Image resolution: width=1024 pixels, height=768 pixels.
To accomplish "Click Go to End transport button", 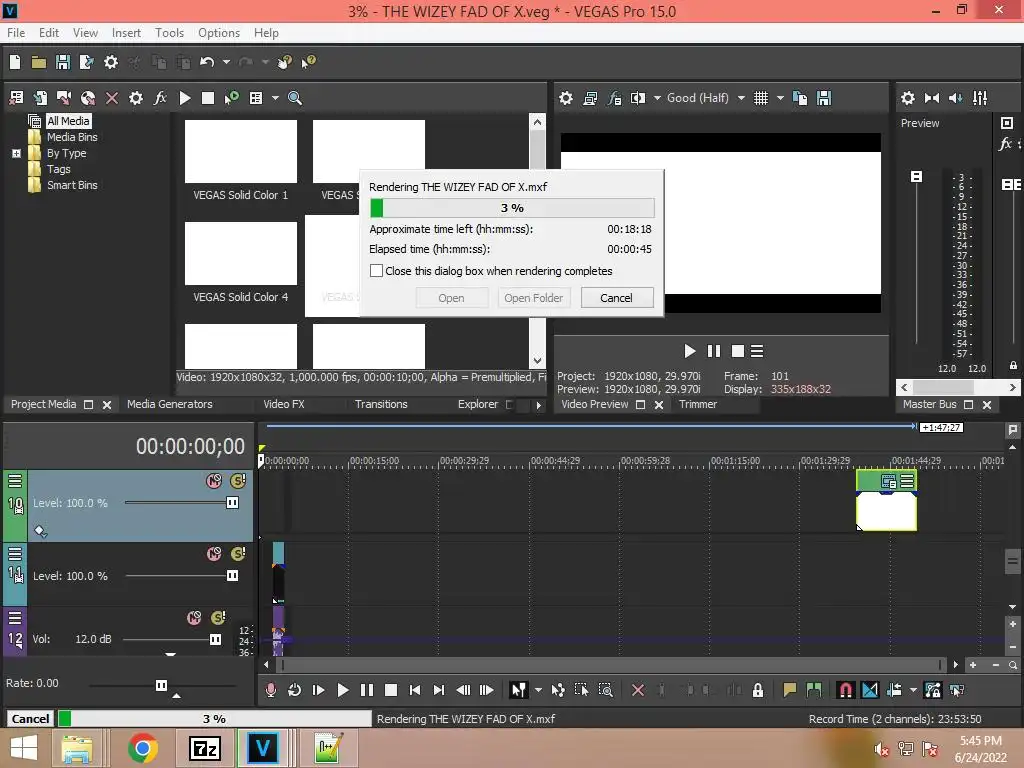I will coord(439,690).
